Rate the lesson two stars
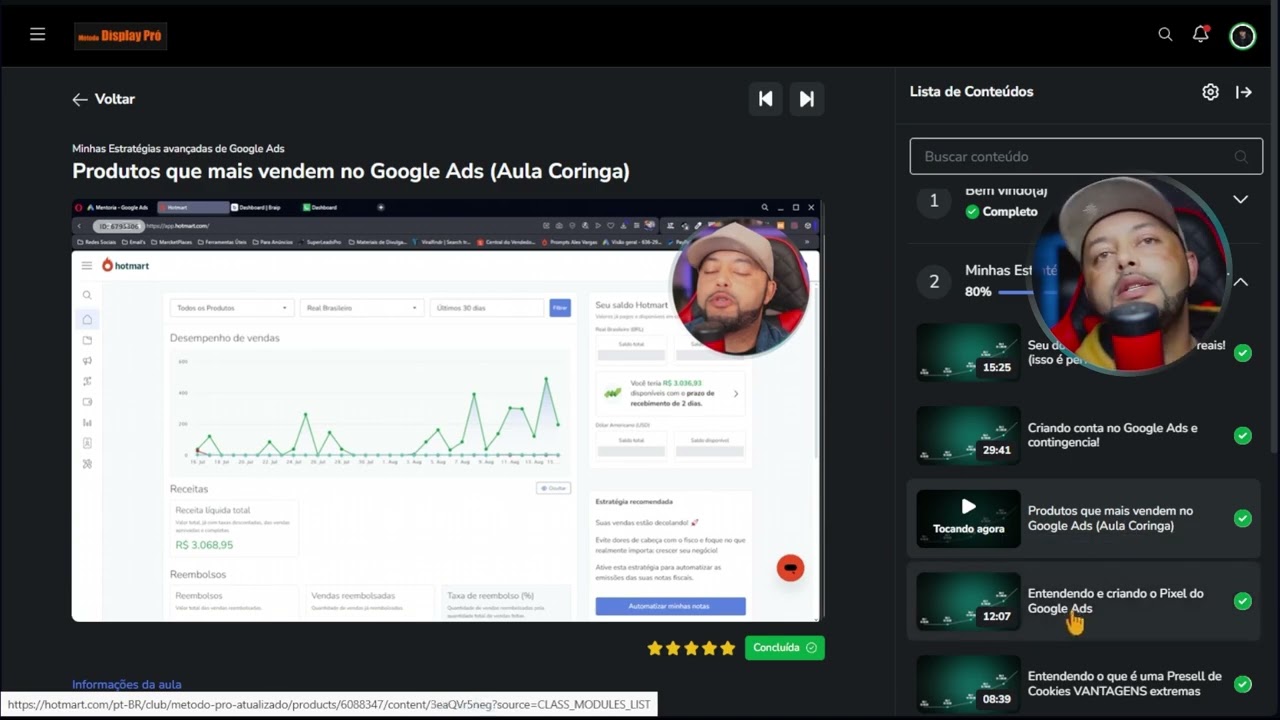Screen dimensions: 1280x720 673,648
